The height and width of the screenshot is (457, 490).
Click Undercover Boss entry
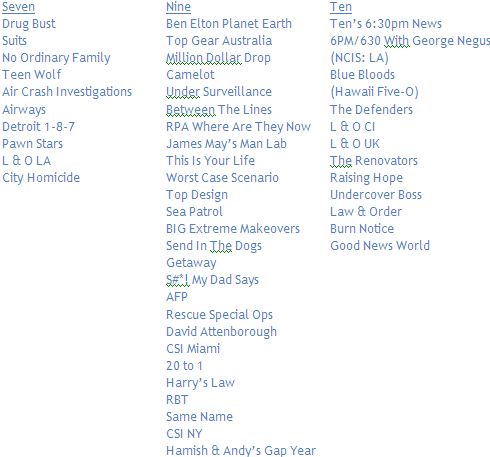pyautogui.click(x=376, y=195)
